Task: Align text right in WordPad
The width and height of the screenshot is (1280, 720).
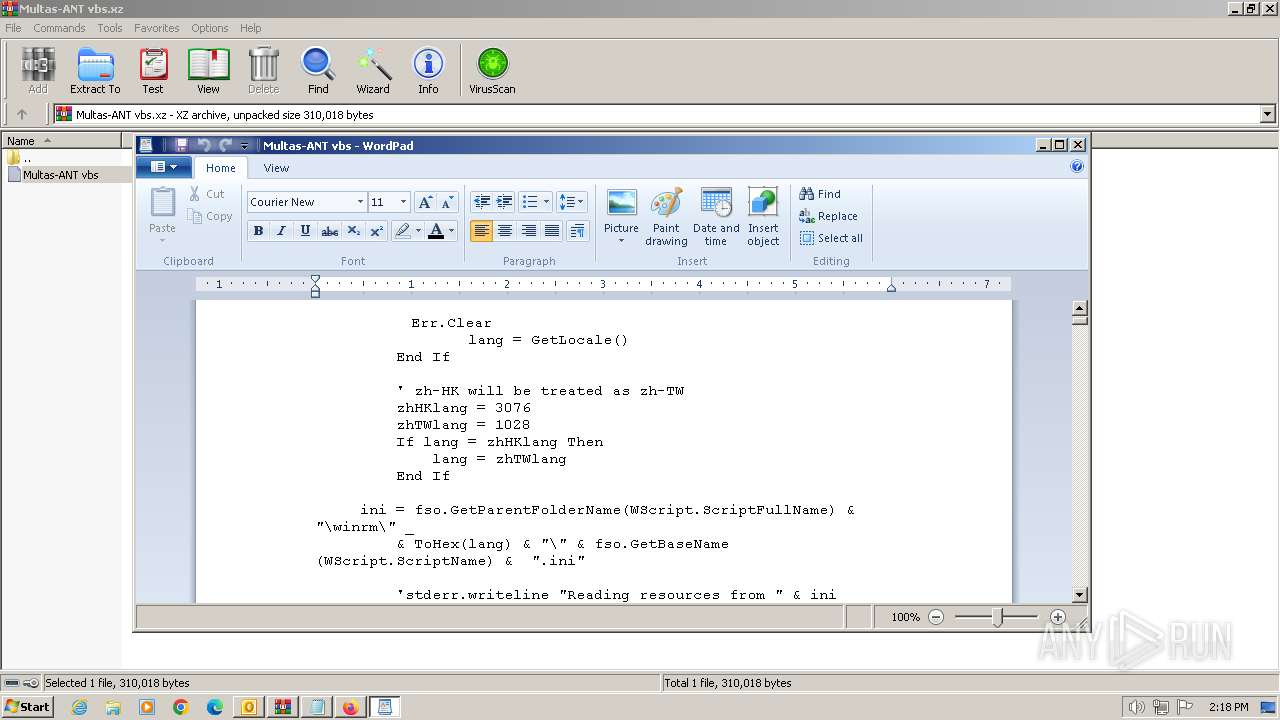Action: (529, 231)
